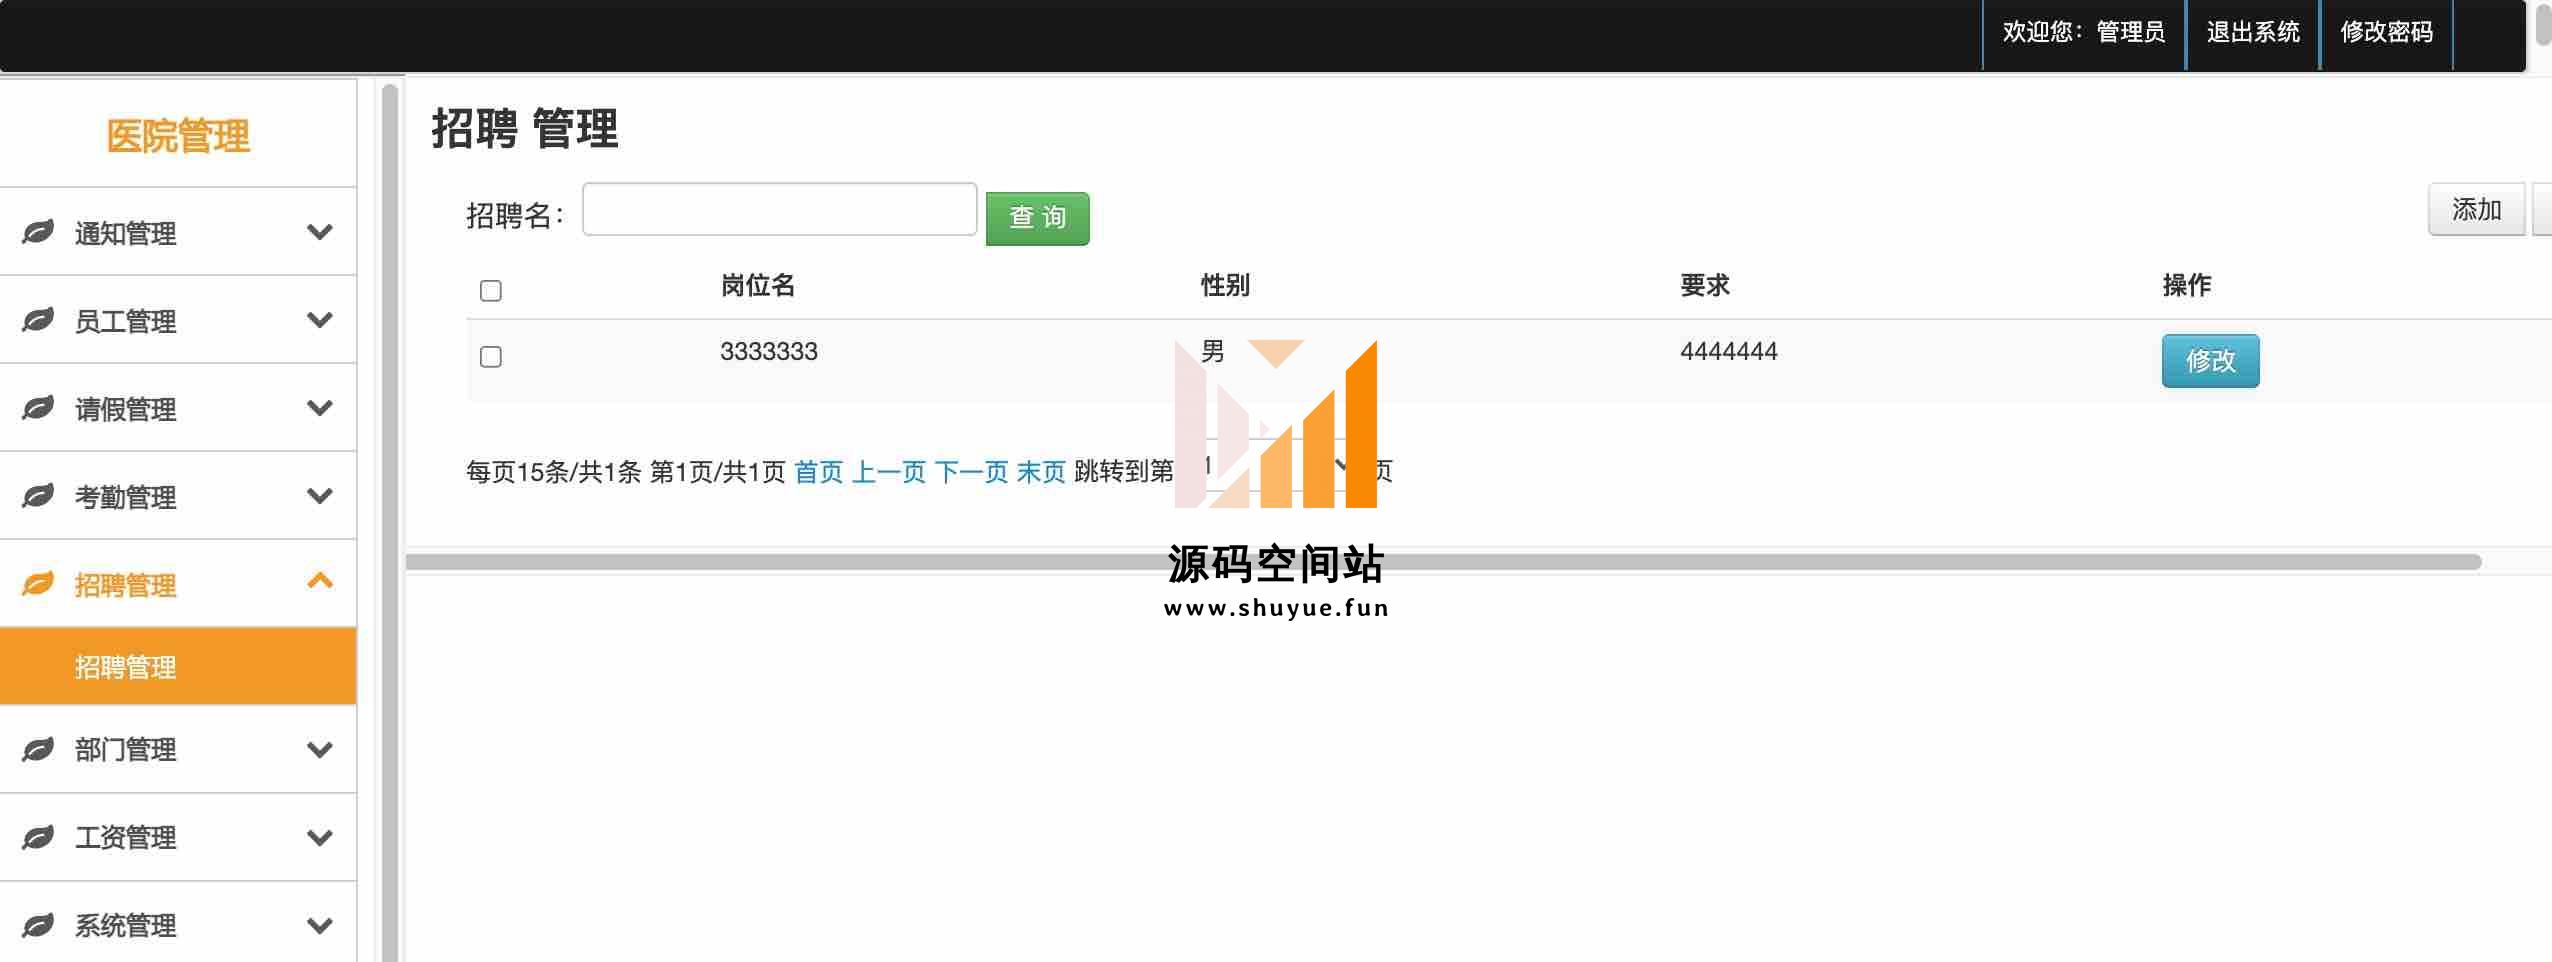Click the blue 修改 button for row 3333333
Viewport: 2552px width, 962px height.
point(2210,361)
